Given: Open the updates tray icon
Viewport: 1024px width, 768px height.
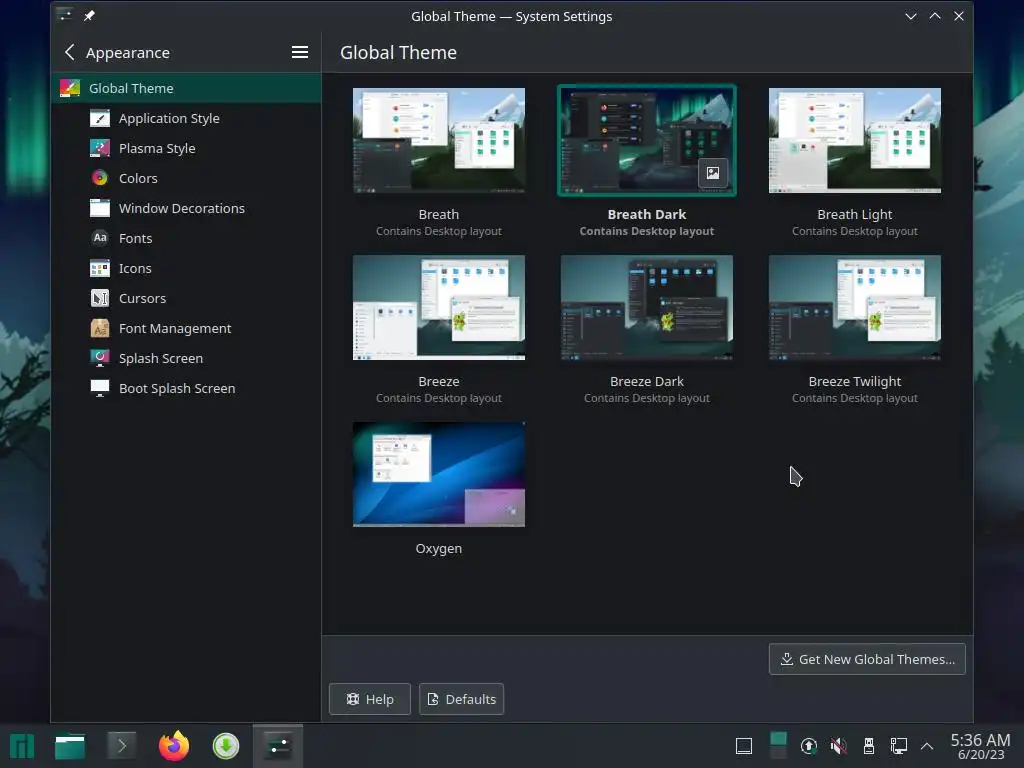Looking at the screenshot, I should coord(808,746).
